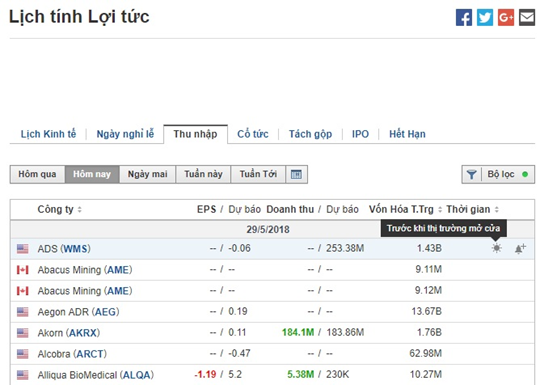The height and width of the screenshot is (385, 540).
Task: Sort by Công ty column arrows
Action: tap(80, 209)
